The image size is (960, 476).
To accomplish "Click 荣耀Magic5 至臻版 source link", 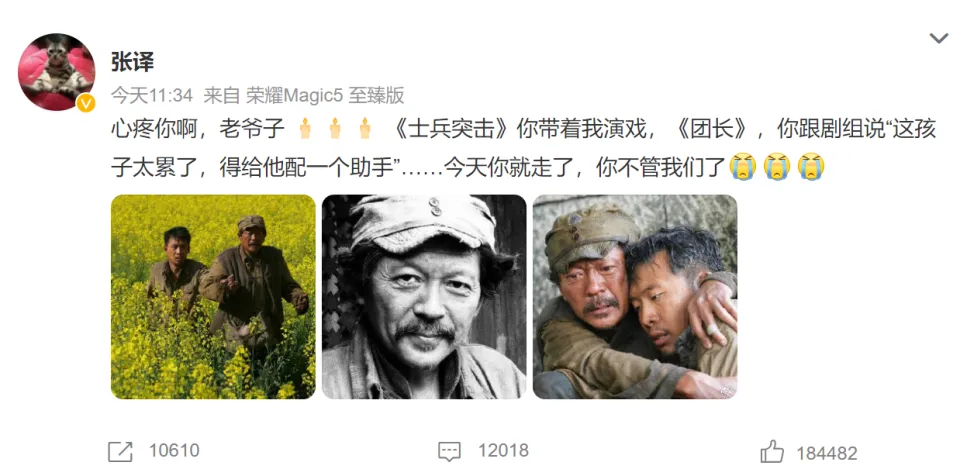I will (x=324, y=95).
